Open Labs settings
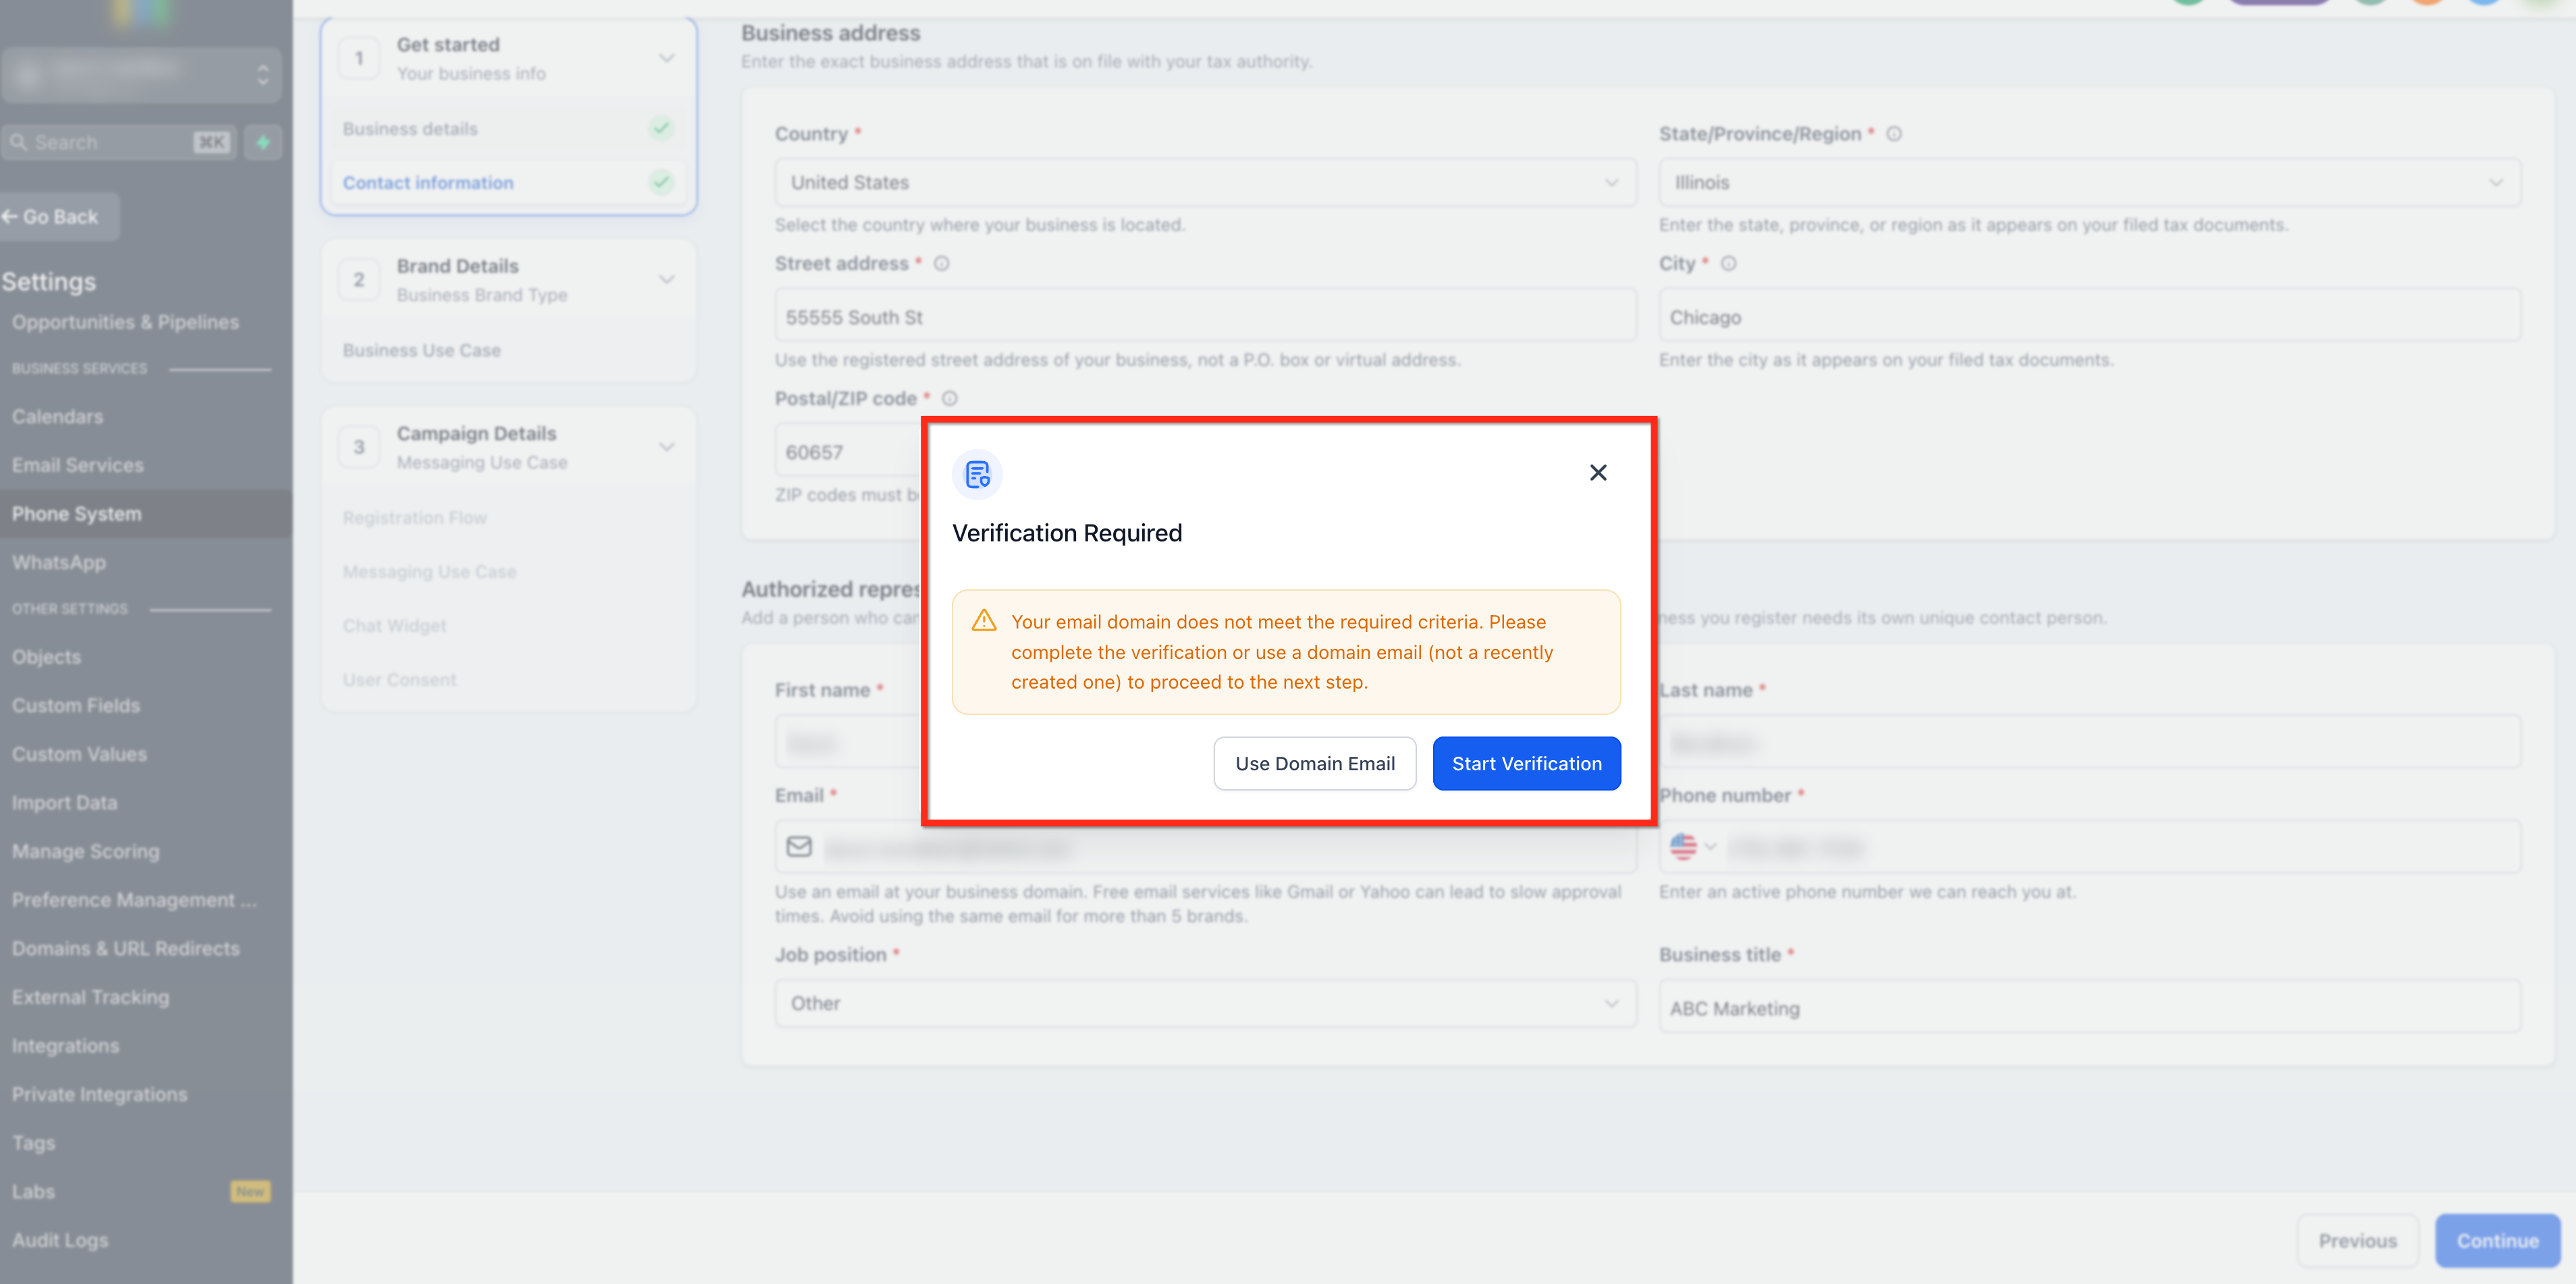 pyautogui.click(x=33, y=1191)
